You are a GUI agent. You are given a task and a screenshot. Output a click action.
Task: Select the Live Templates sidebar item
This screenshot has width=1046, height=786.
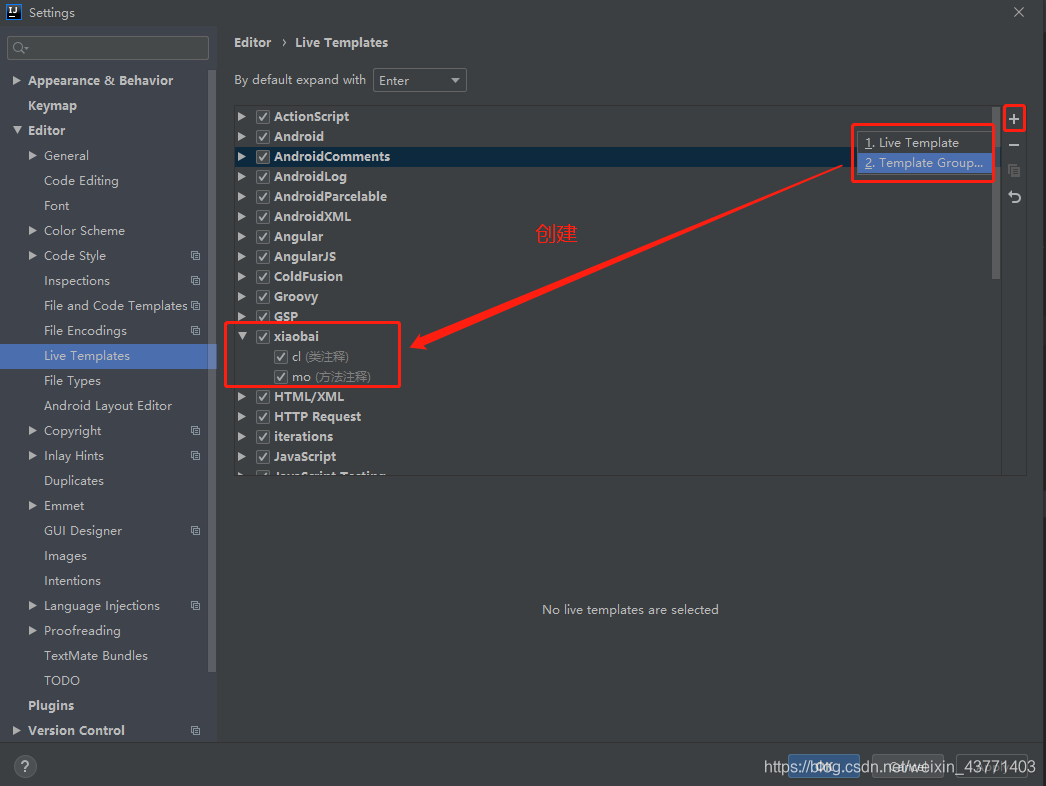(x=108, y=356)
